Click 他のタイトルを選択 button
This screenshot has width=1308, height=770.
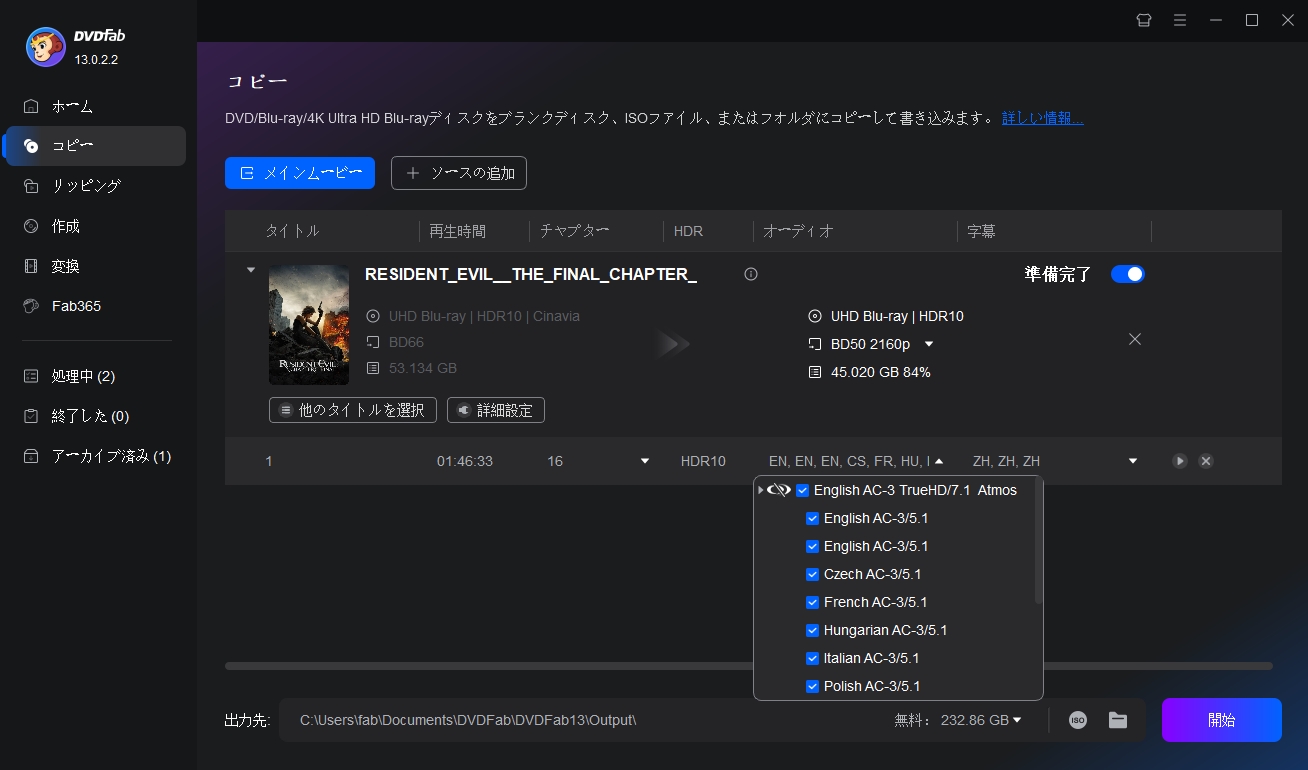pyautogui.click(x=353, y=410)
